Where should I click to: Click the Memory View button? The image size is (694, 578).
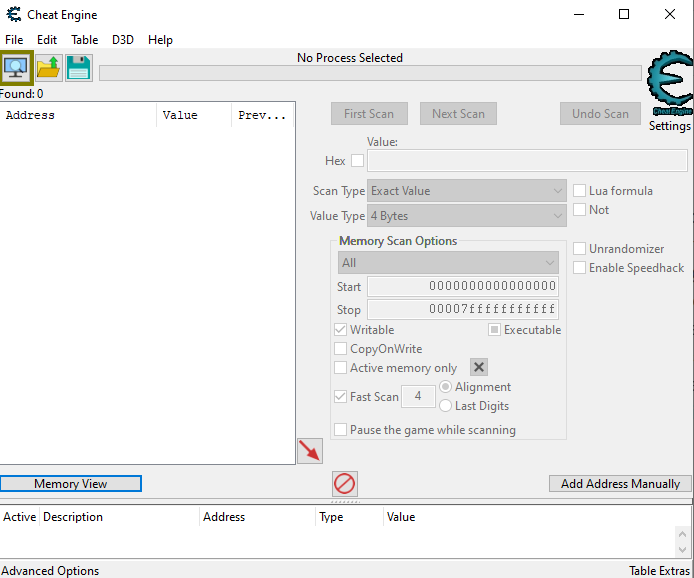(71, 484)
